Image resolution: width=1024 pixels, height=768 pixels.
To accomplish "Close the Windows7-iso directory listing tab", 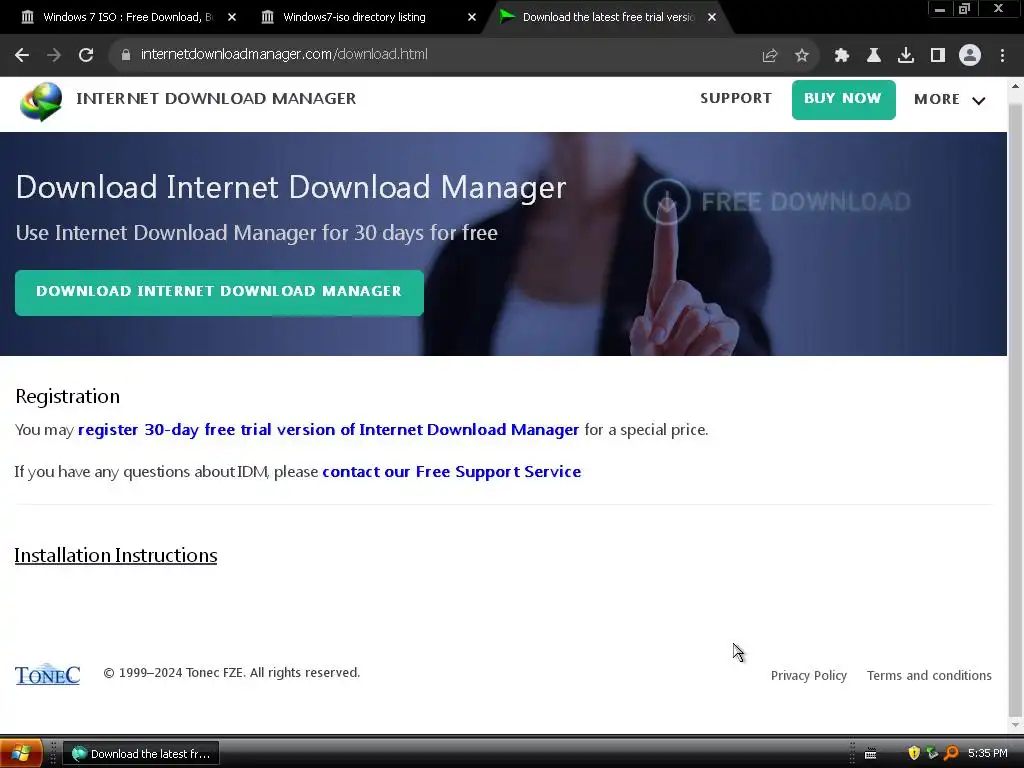I will (x=472, y=17).
